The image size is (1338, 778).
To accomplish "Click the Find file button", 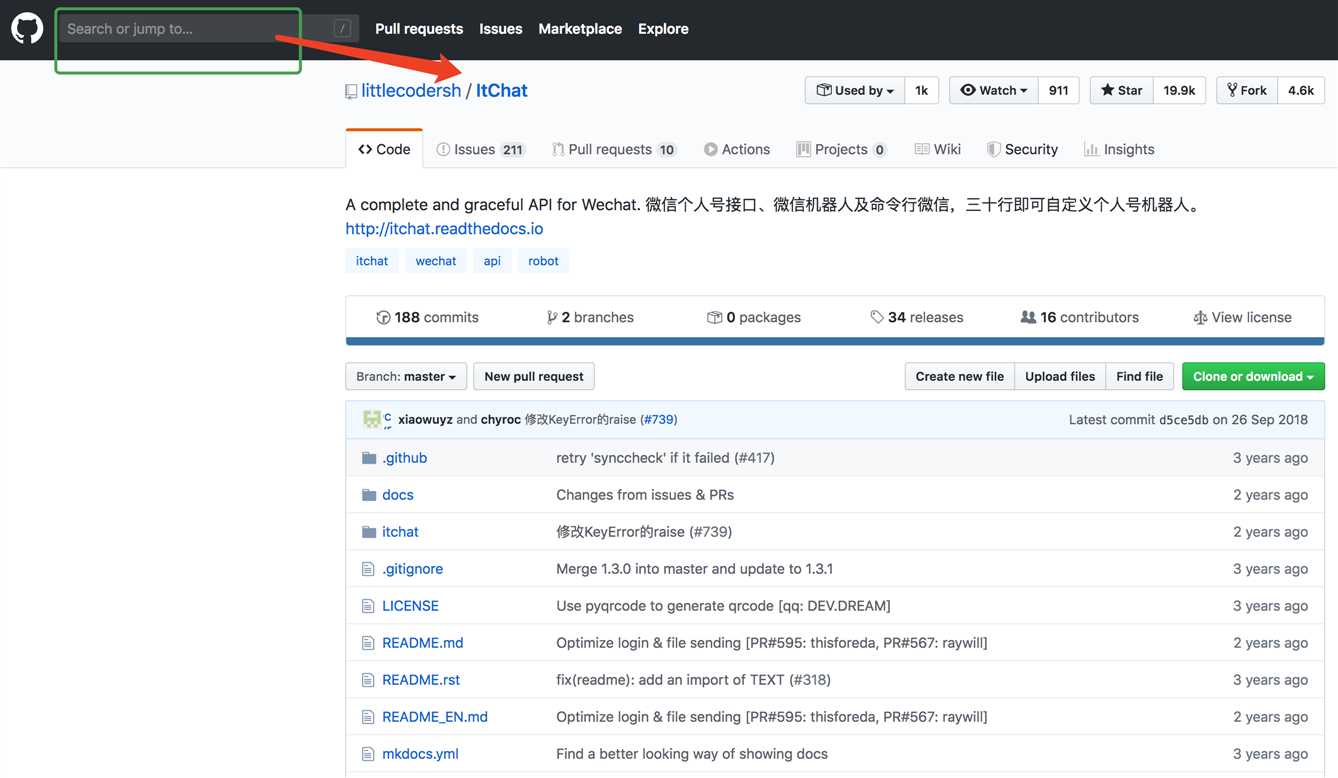I will 1140,376.
